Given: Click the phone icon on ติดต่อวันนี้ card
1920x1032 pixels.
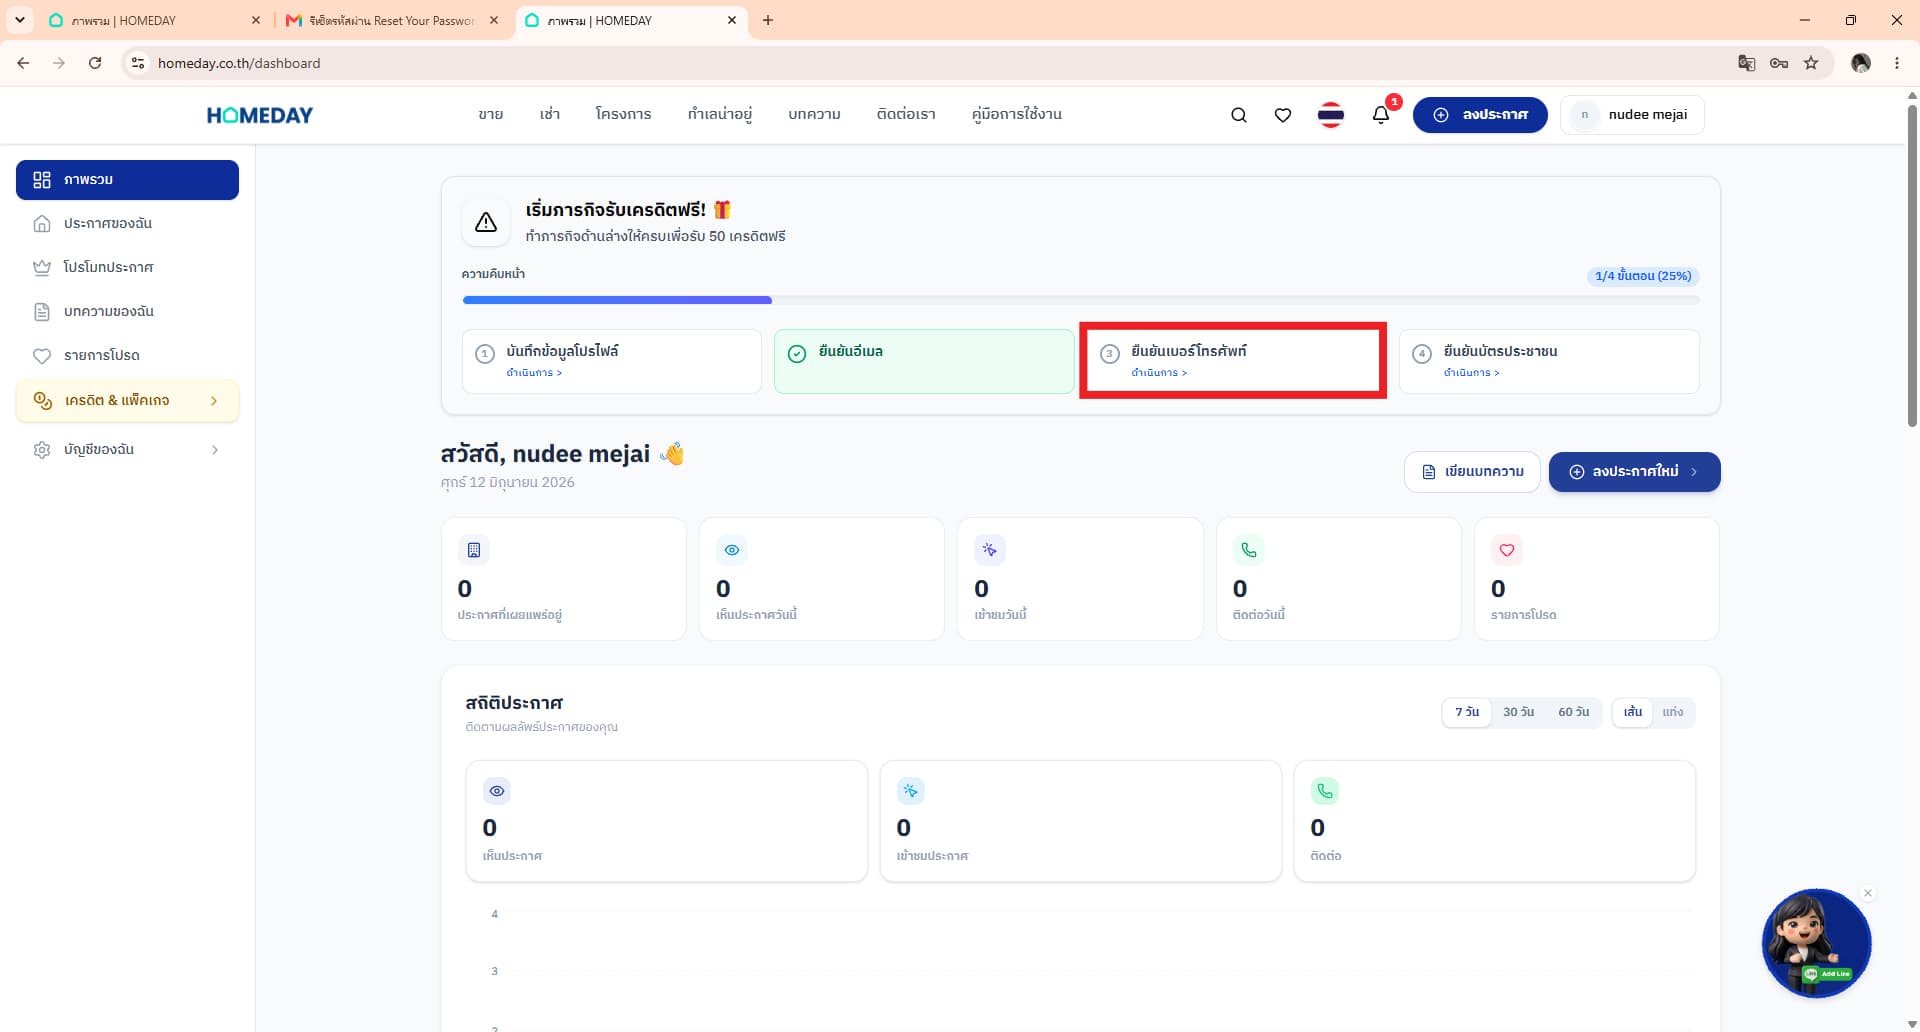Looking at the screenshot, I should 1249,550.
